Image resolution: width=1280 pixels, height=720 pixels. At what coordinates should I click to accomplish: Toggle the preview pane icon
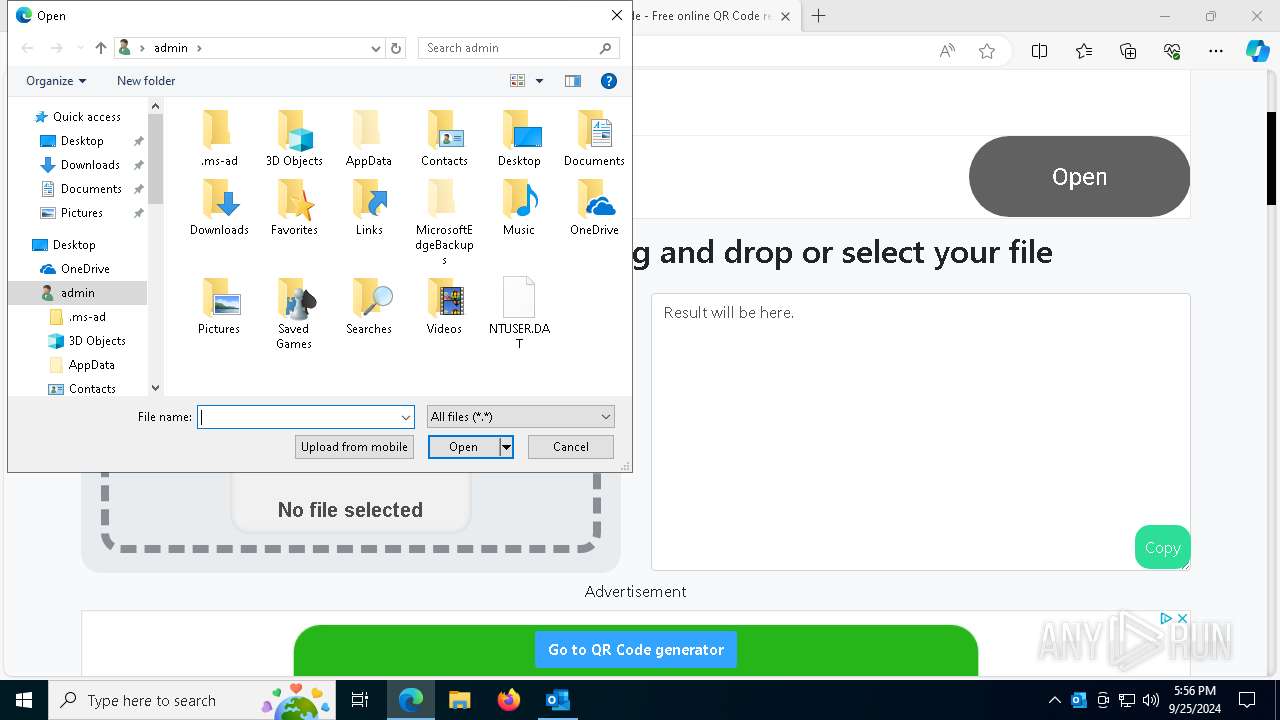(573, 81)
